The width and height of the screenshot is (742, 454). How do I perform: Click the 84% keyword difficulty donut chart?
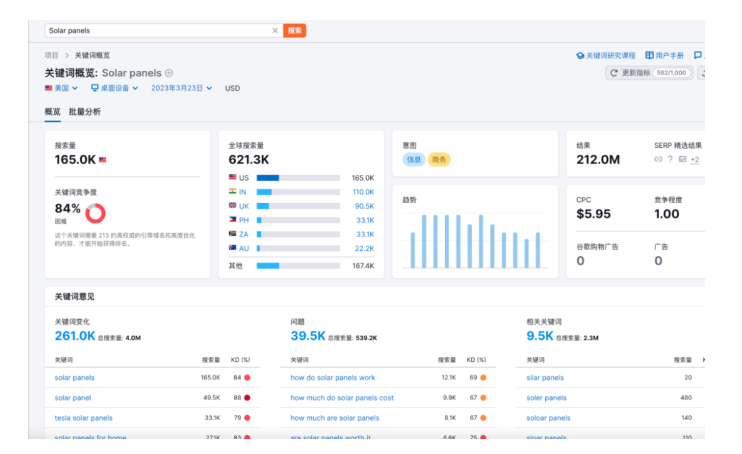point(96,213)
